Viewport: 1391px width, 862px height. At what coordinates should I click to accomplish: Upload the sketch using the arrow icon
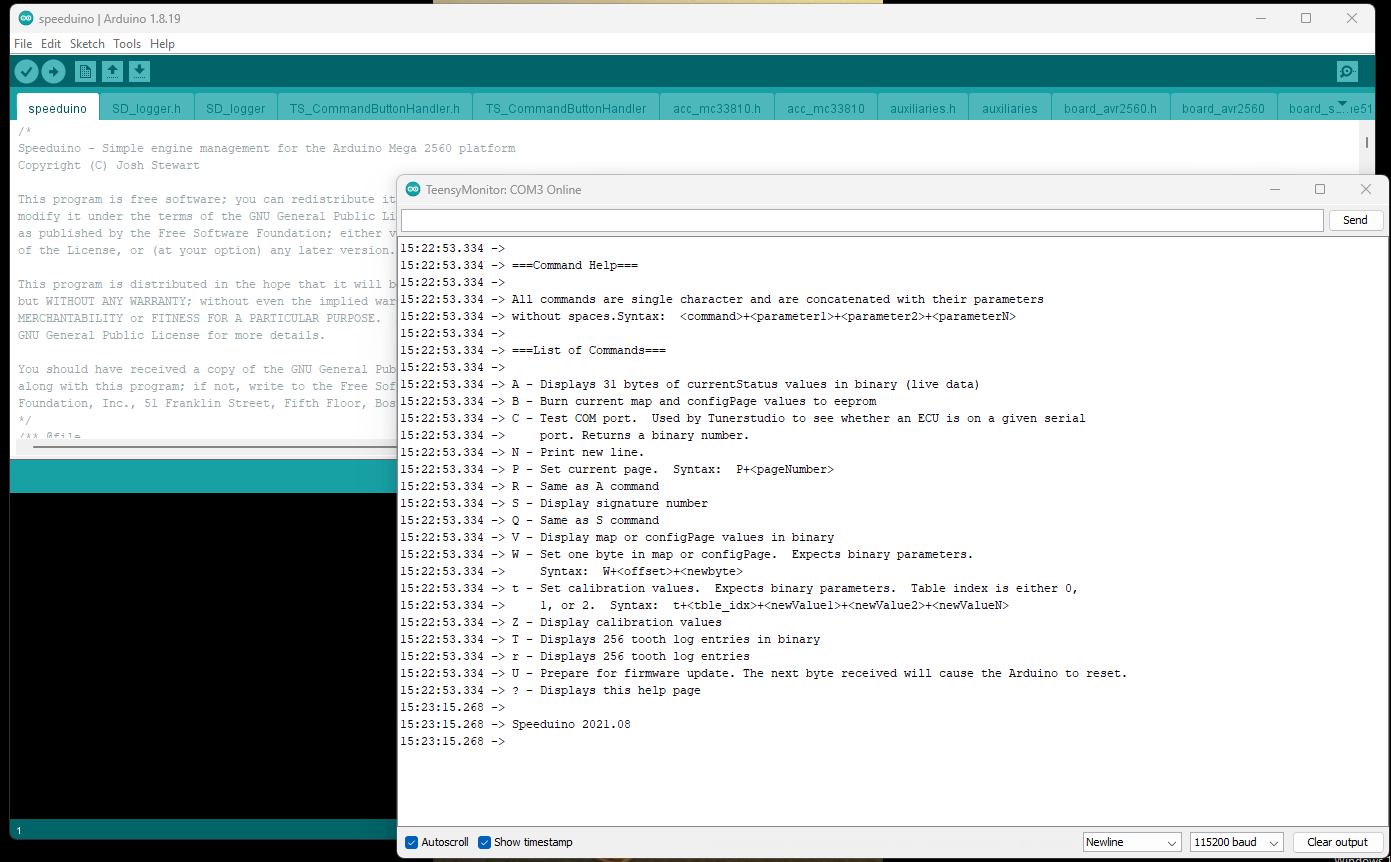[x=53, y=71]
